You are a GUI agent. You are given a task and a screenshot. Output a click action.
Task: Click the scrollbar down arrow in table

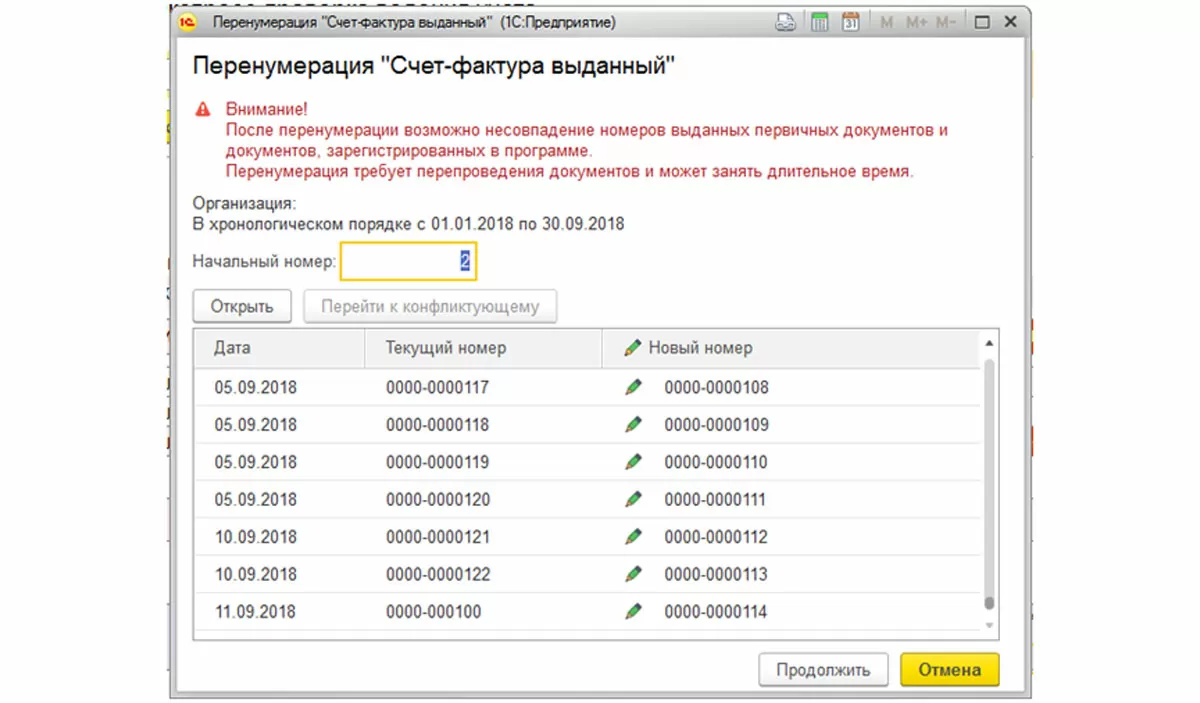[x=990, y=625]
